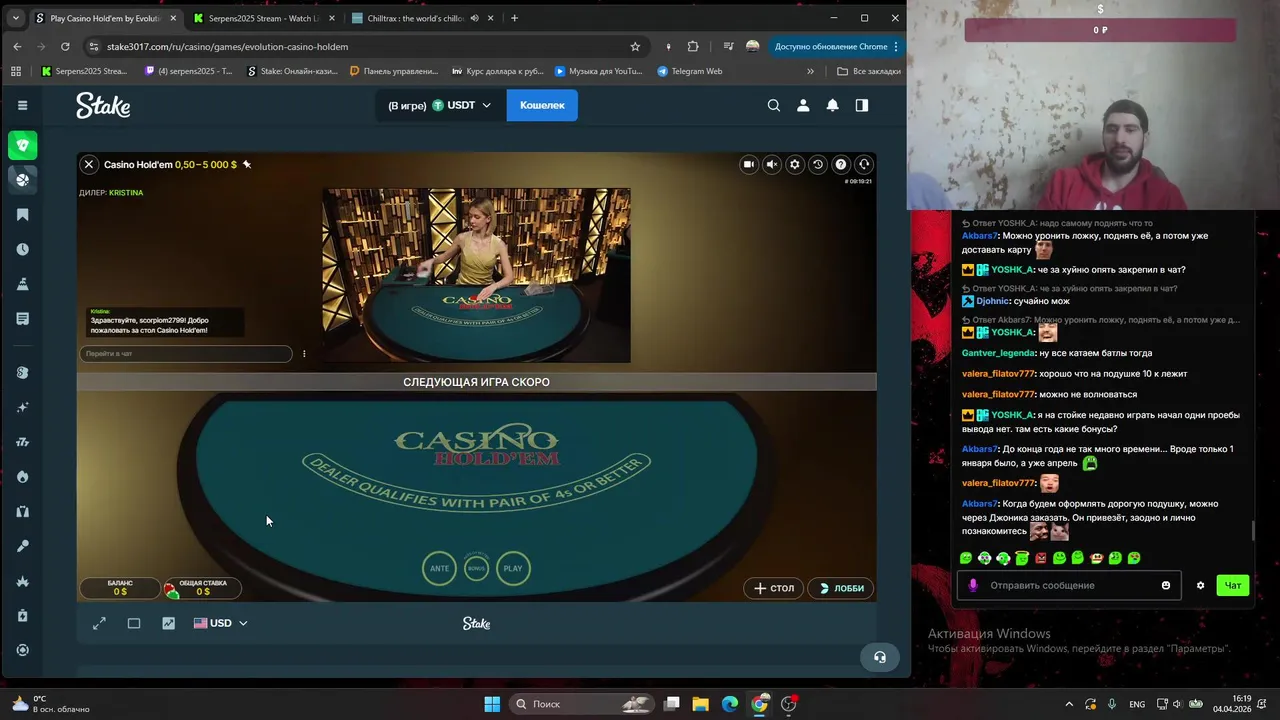Open the dealer chat three-dot options
Screen dimensions: 1280x720
(x=304, y=354)
